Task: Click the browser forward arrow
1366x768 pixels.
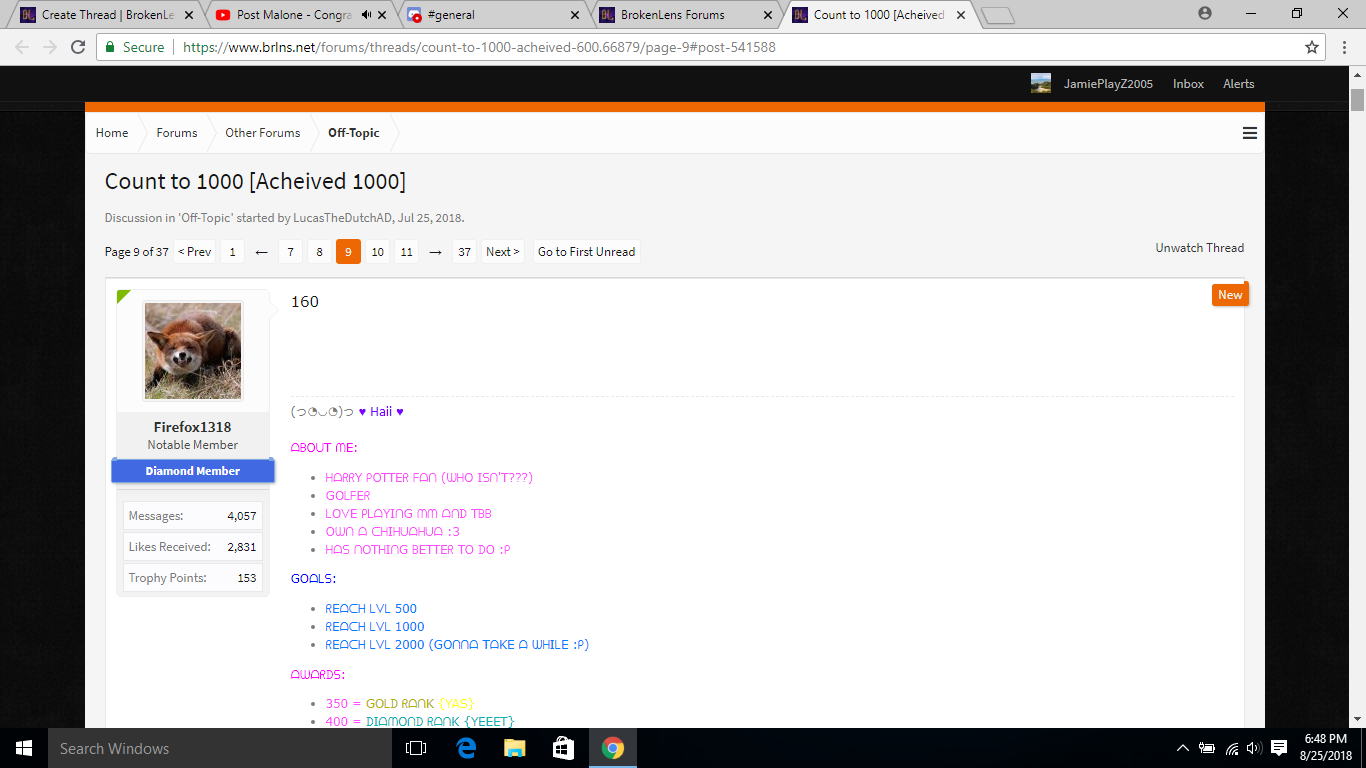Action: (50, 47)
